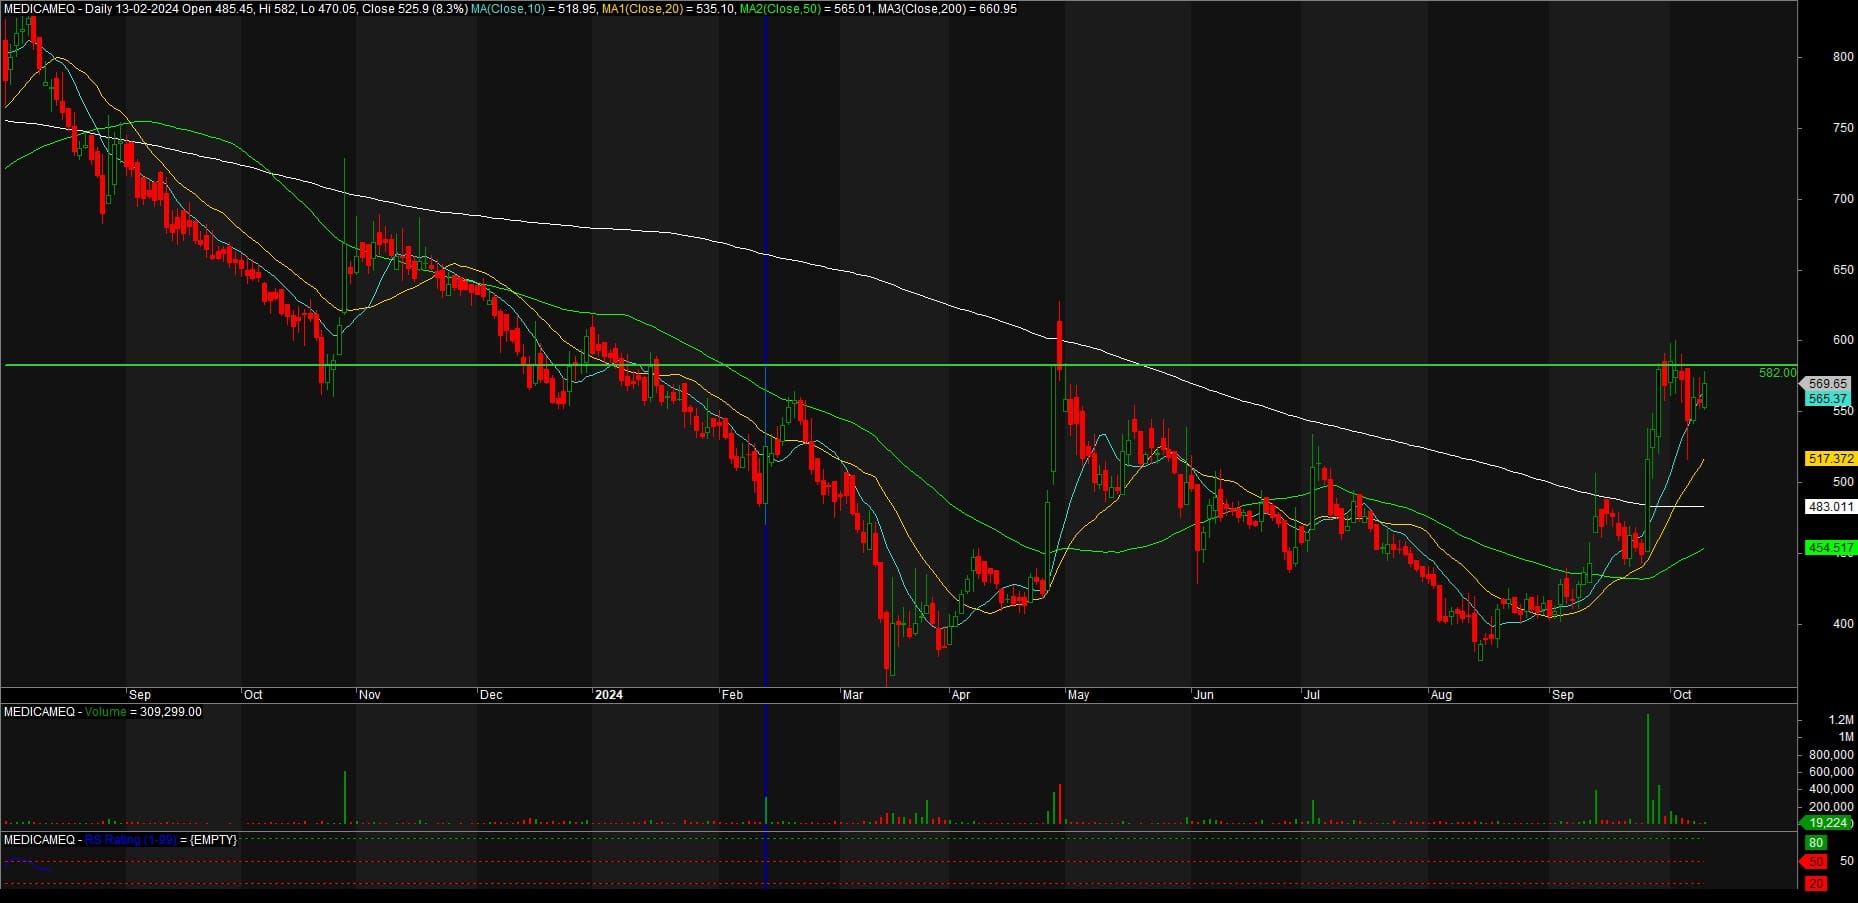Click the Dec label on time axis
This screenshot has height=903, width=1858.
point(491,695)
